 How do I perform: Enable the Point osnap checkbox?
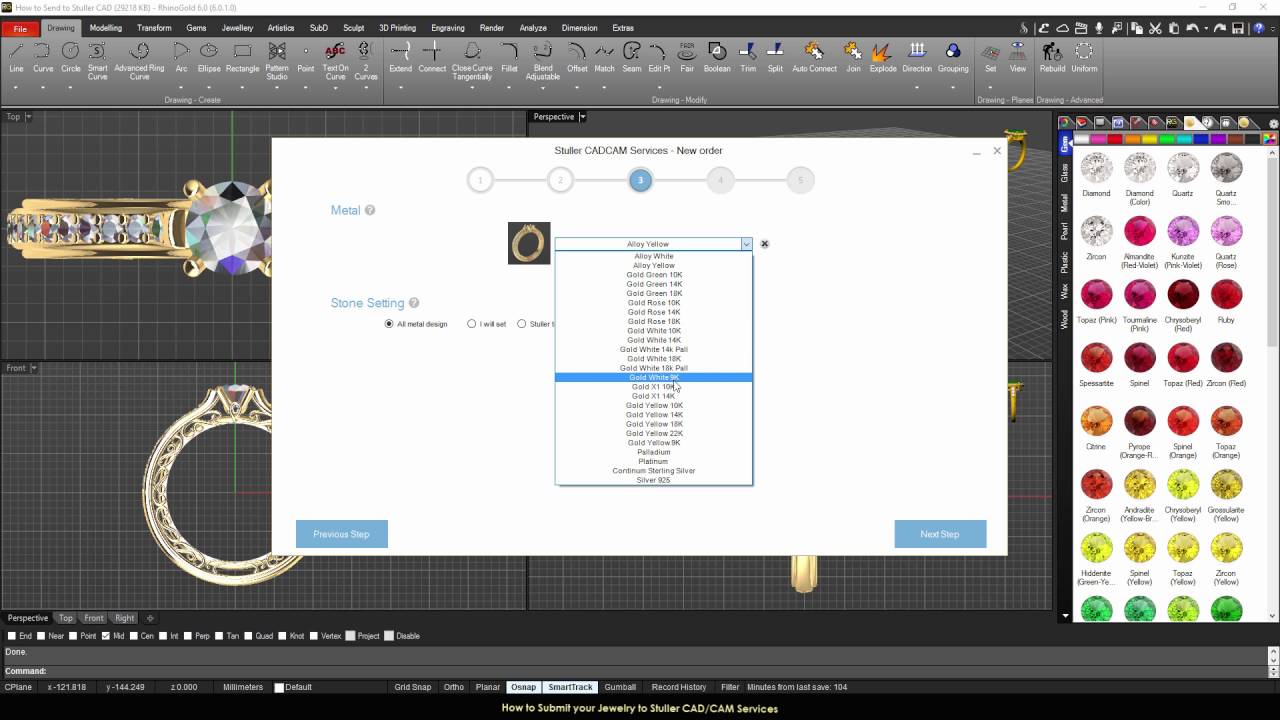[73, 636]
